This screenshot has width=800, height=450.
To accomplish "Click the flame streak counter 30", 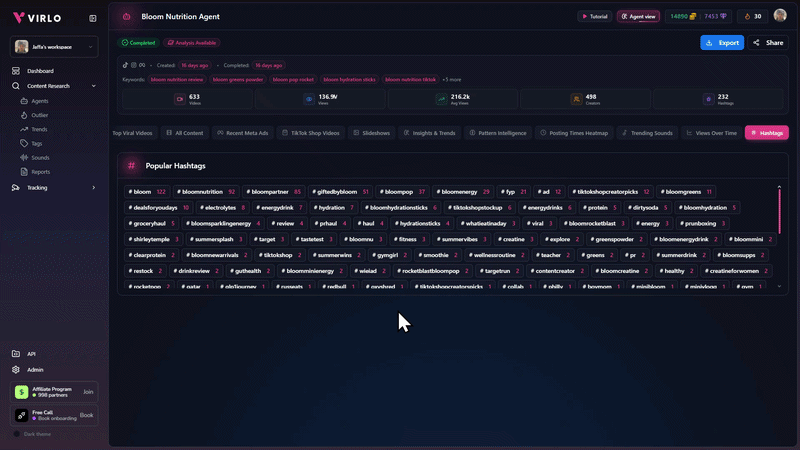I will point(753,16).
